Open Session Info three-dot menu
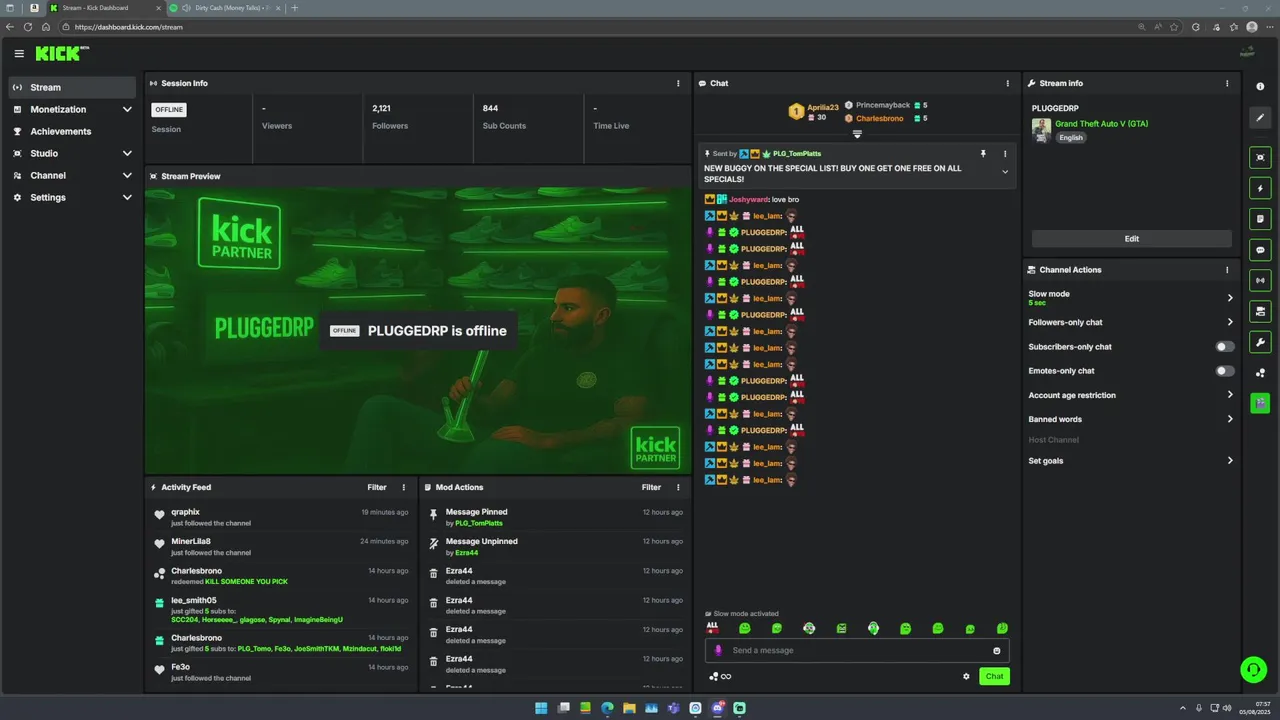Screen dimensions: 1280x720 678,83
